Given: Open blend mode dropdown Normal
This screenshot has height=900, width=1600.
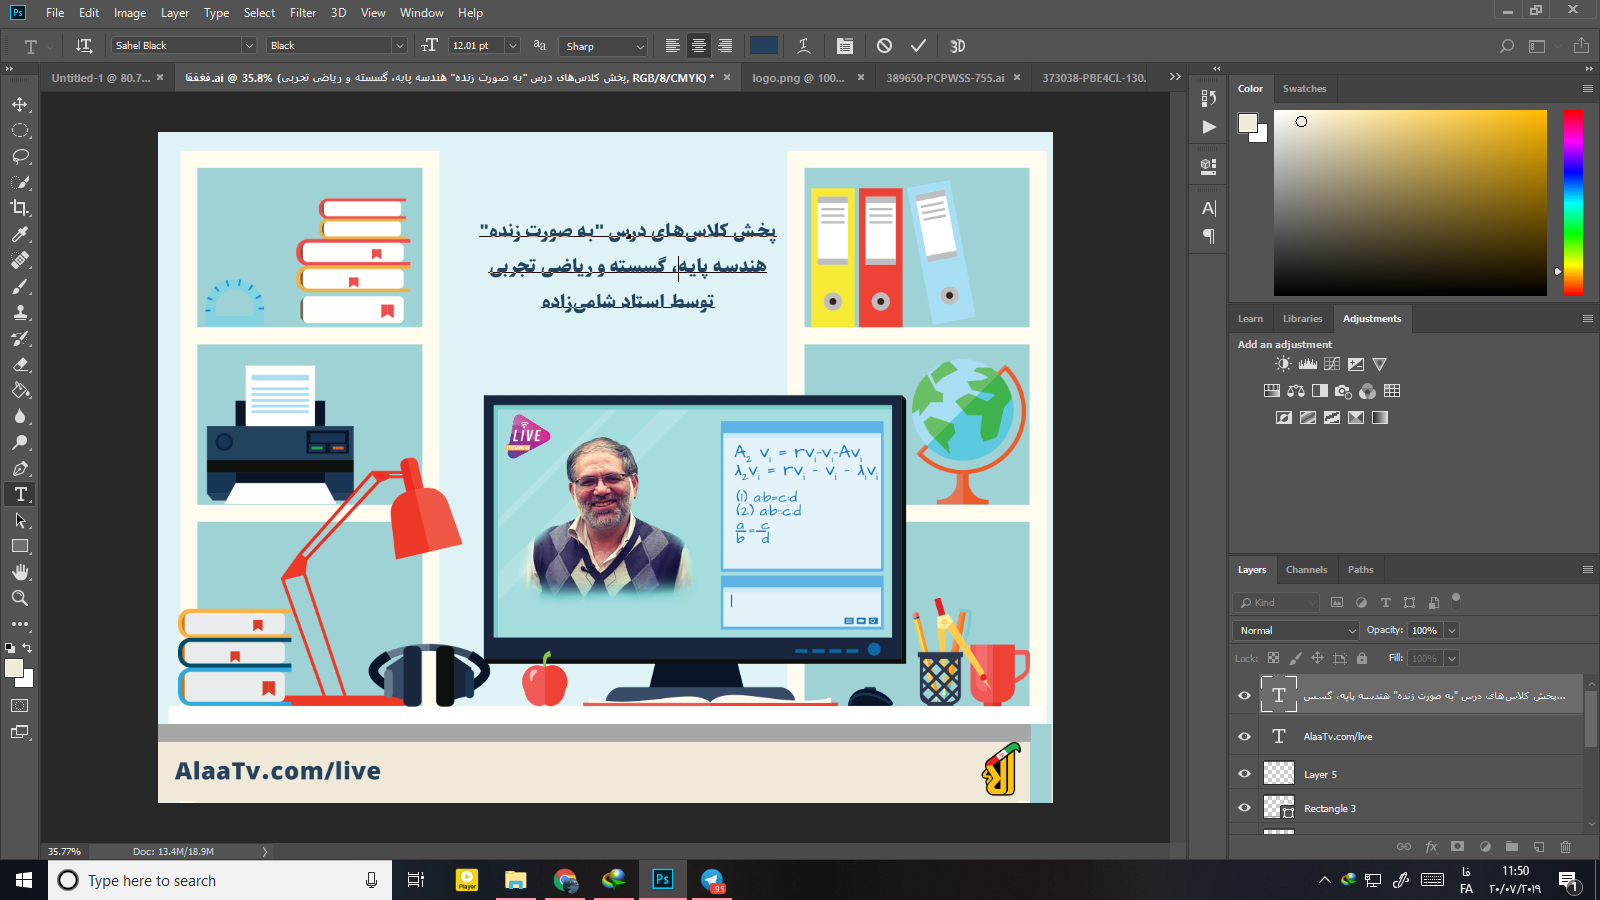Looking at the screenshot, I should coord(1296,631).
